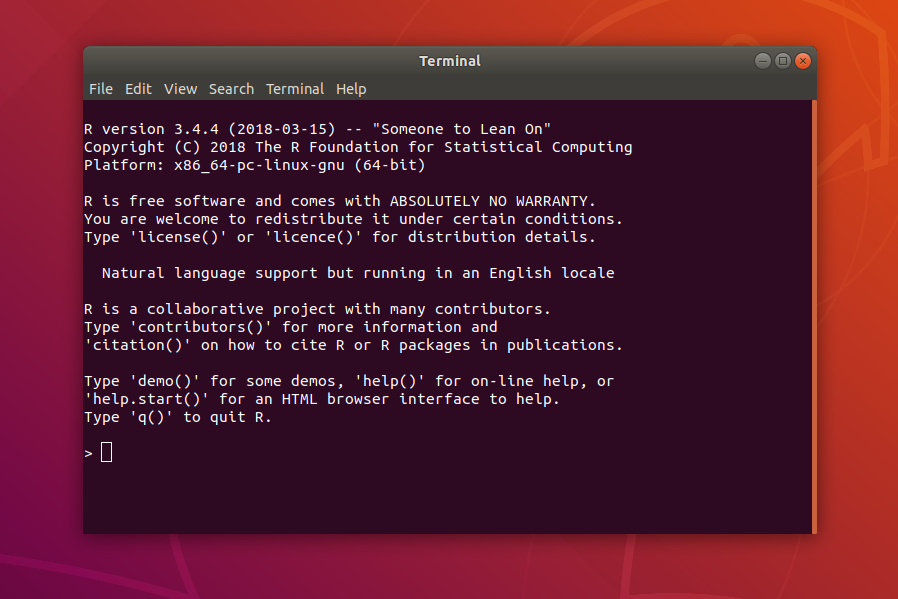Click the Terminal title bar text
This screenshot has height=599, width=898.
point(450,61)
